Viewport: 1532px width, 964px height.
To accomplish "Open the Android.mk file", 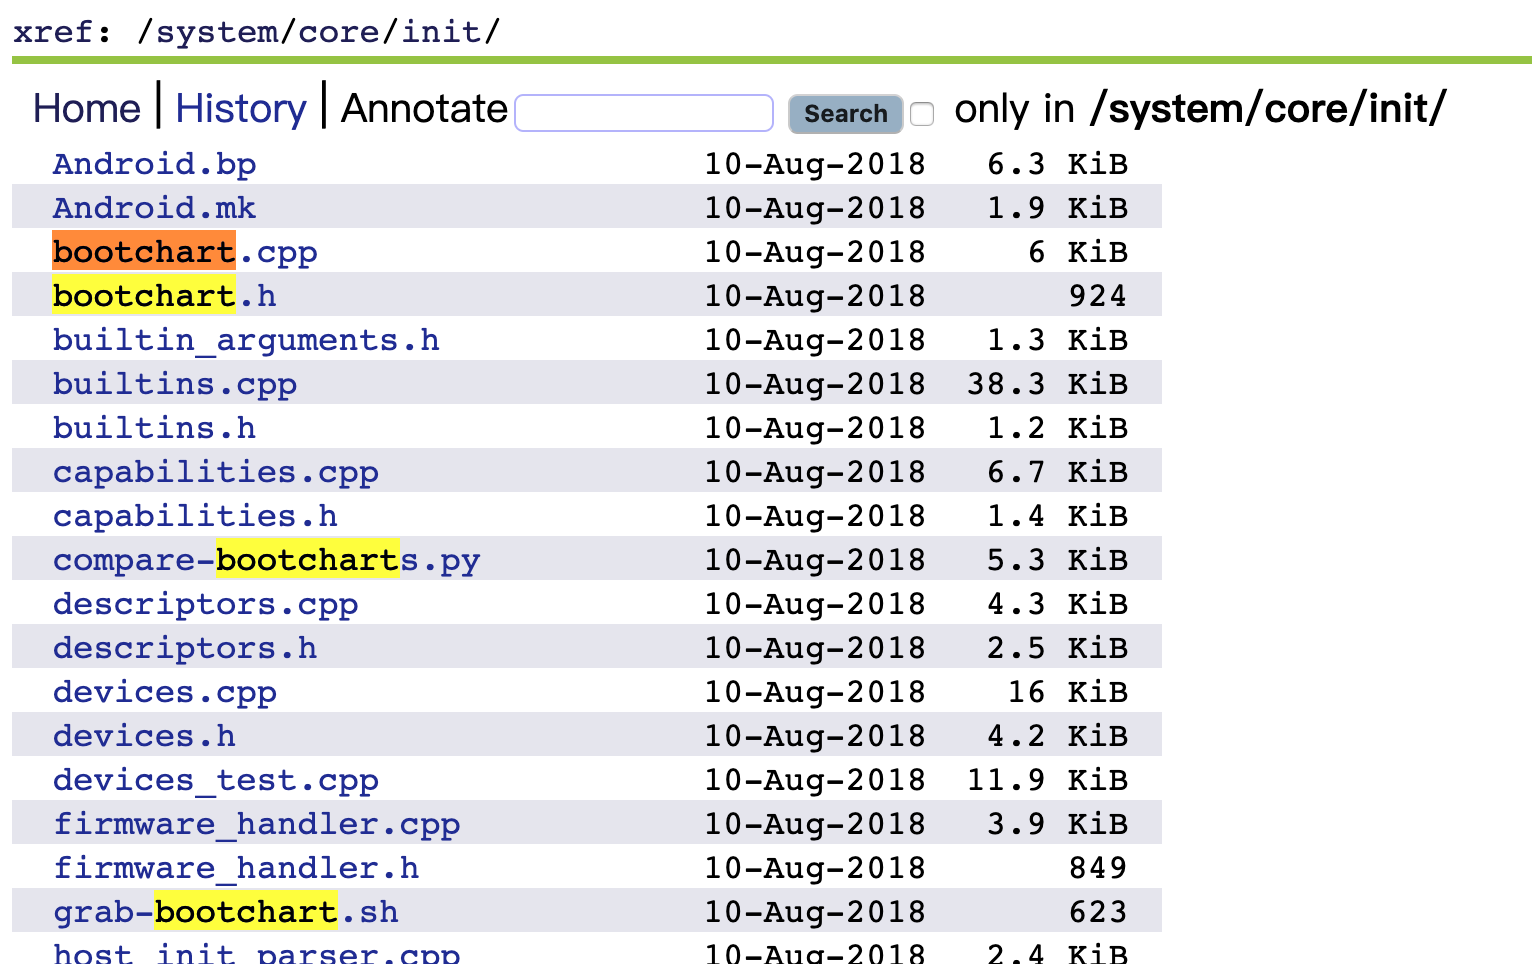I will 155,208.
